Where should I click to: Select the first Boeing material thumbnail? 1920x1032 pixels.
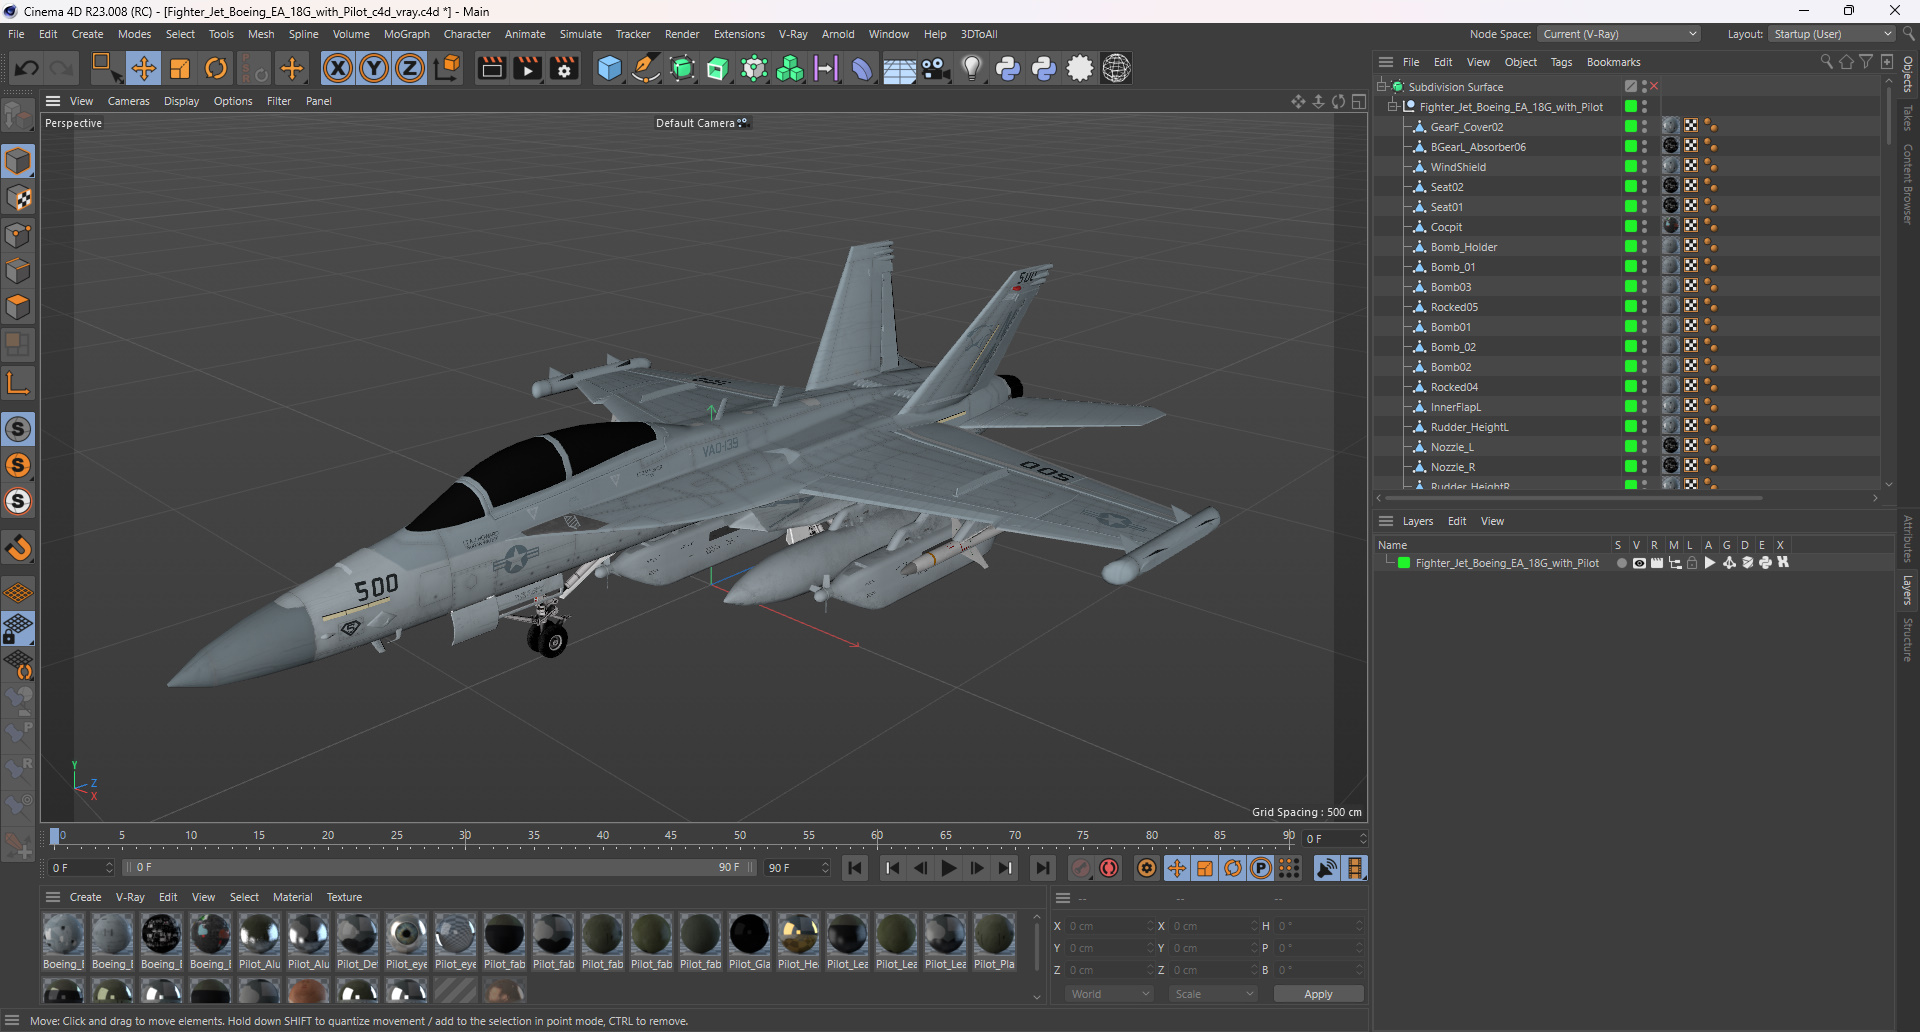tap(63, 941)
